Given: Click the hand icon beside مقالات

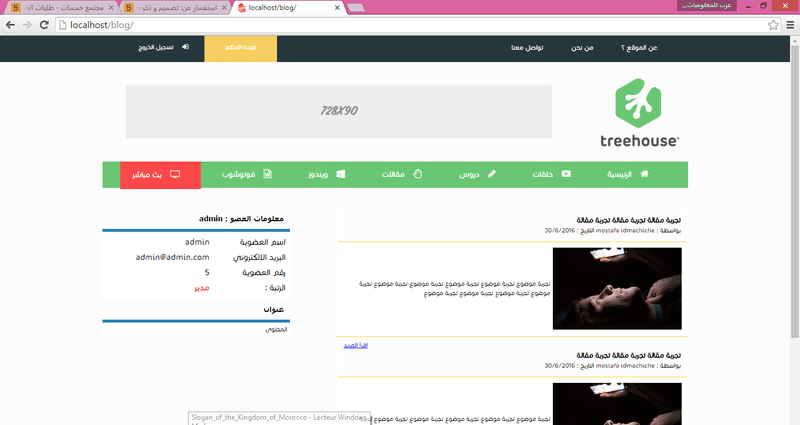Looking at the screenshot, I should 417,174.
